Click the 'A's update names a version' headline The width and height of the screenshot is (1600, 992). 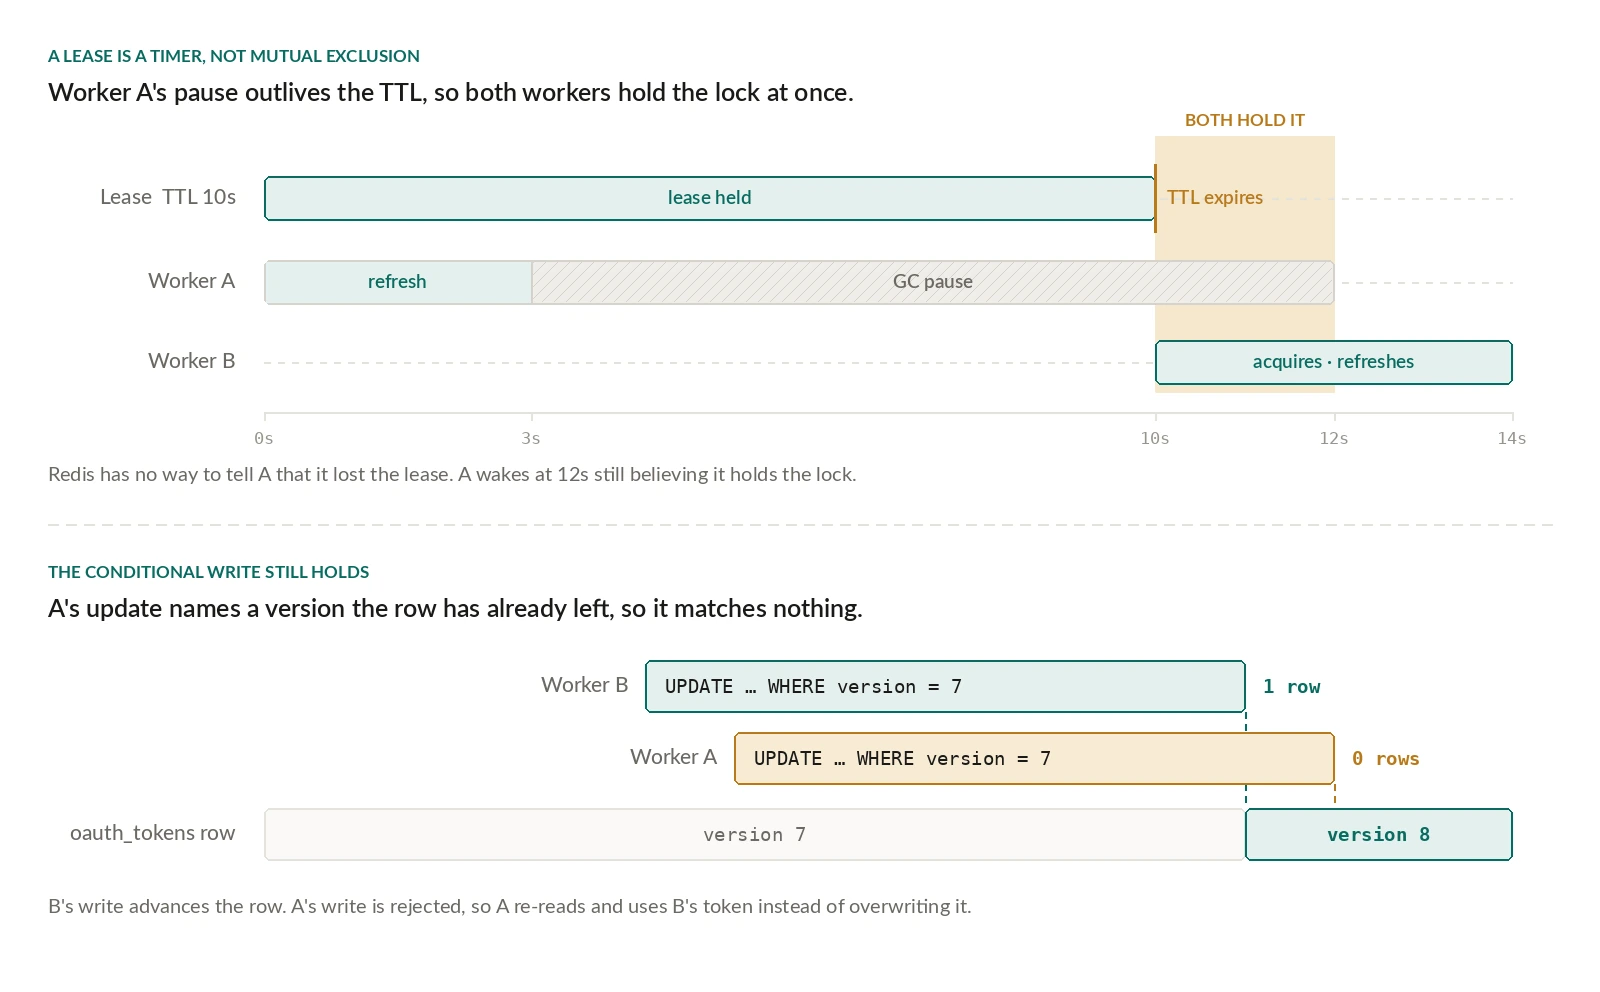(x=455, y=609)
